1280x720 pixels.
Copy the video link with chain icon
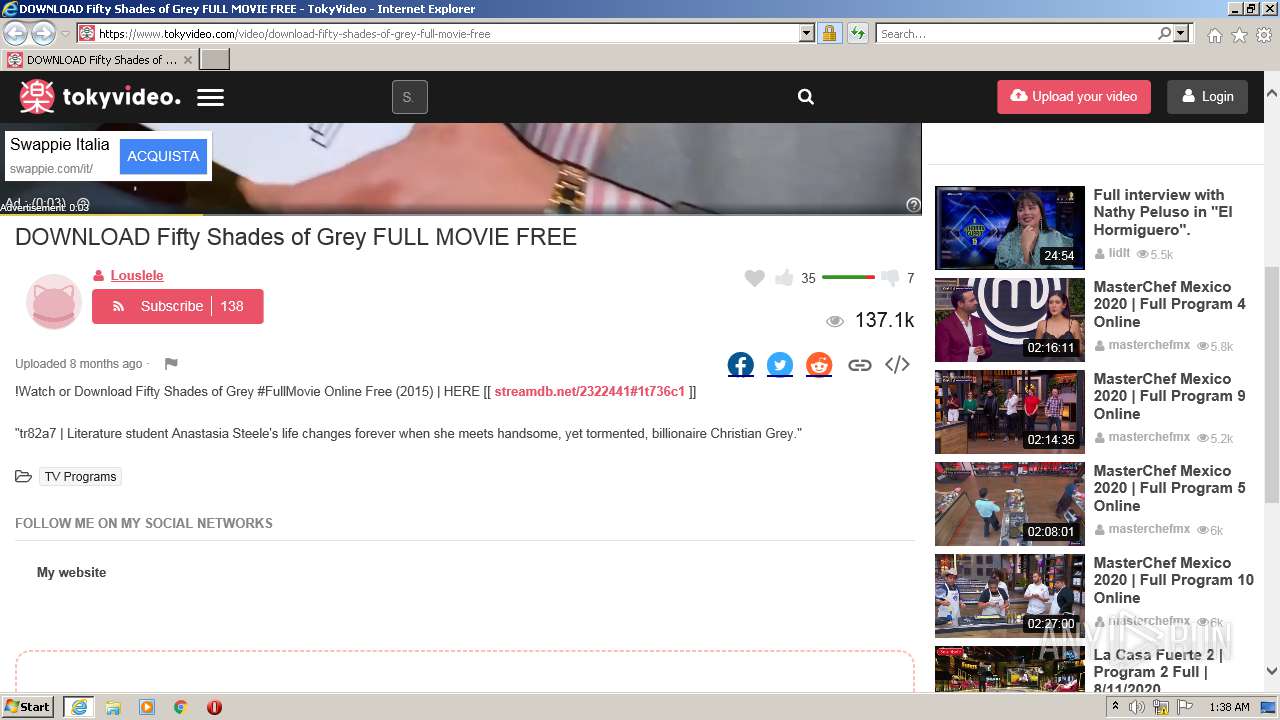pyautogui.click(x=859, y=365)
